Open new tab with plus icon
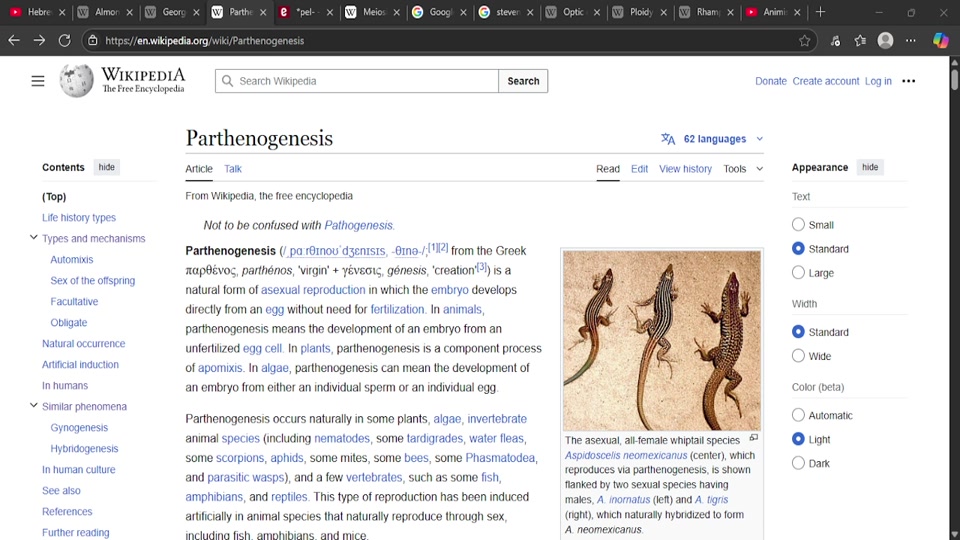The width and height of the screenshot is (960, 540). point(820,12)
